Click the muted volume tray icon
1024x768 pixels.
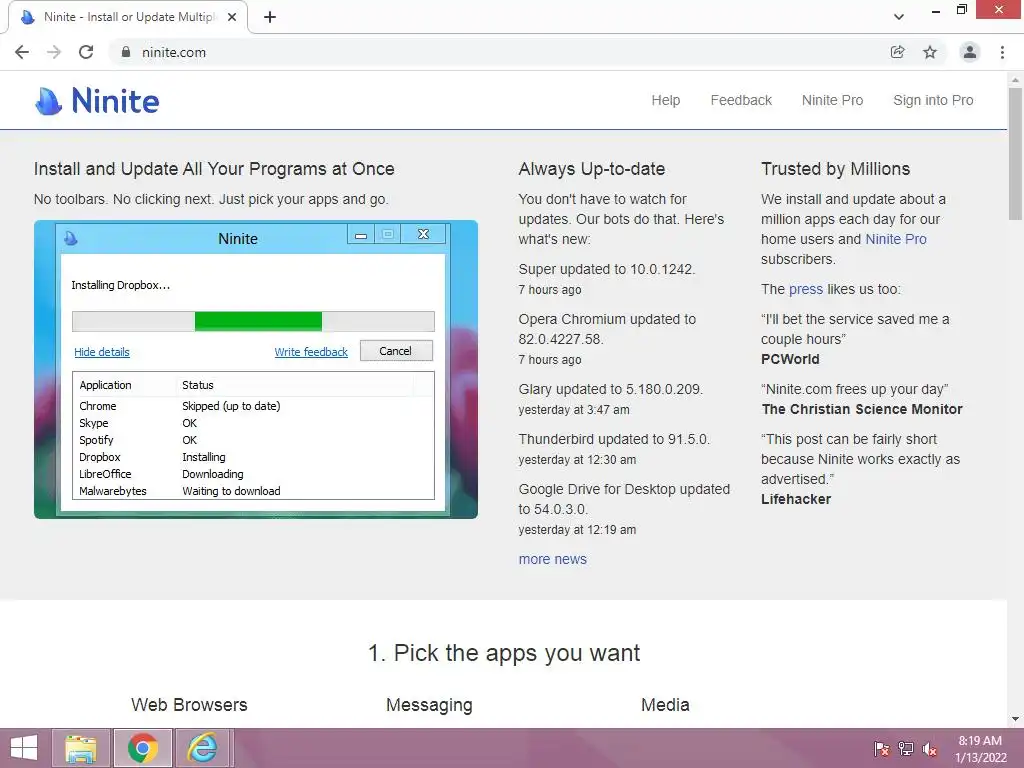click(x=930, y=749)
